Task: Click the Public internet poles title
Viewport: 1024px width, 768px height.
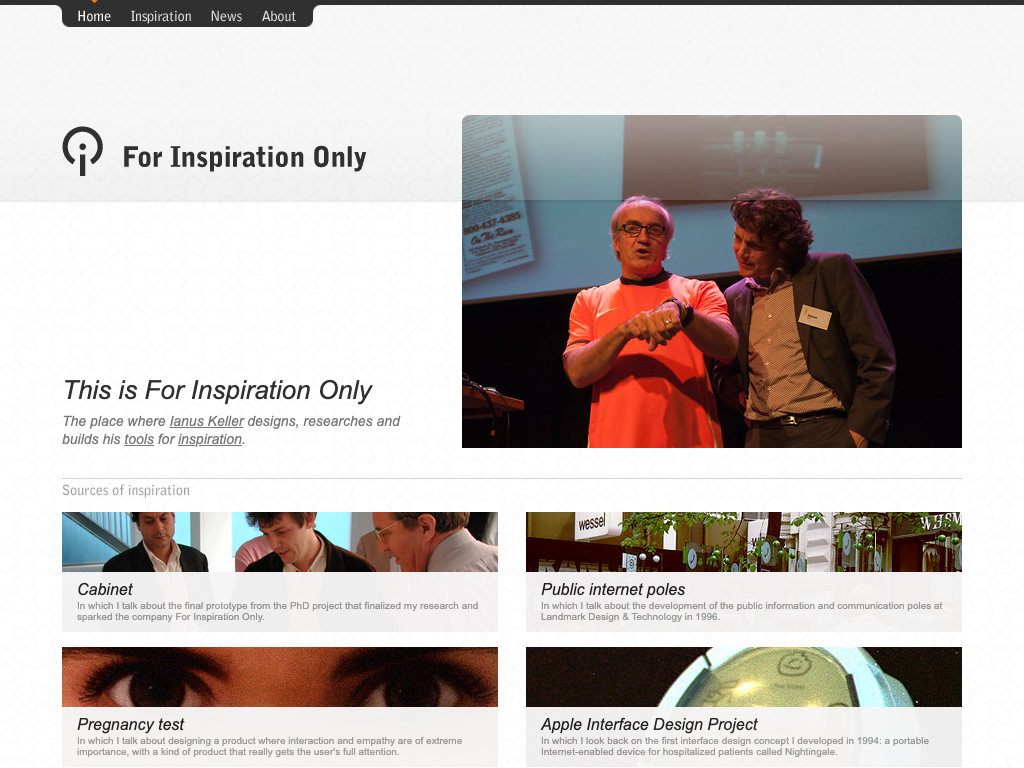Action: 613,589
